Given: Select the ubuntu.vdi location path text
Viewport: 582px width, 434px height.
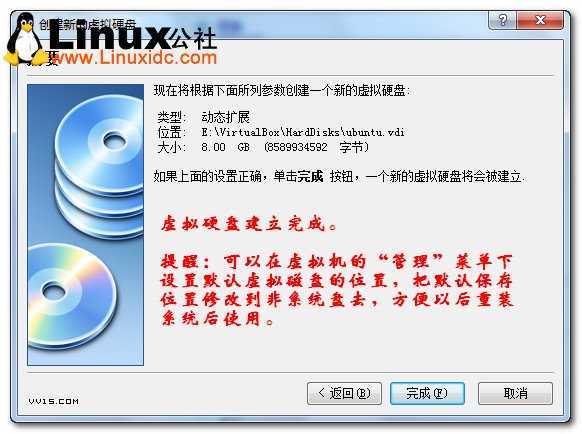Looking at the screenshot, I should 303,132.
